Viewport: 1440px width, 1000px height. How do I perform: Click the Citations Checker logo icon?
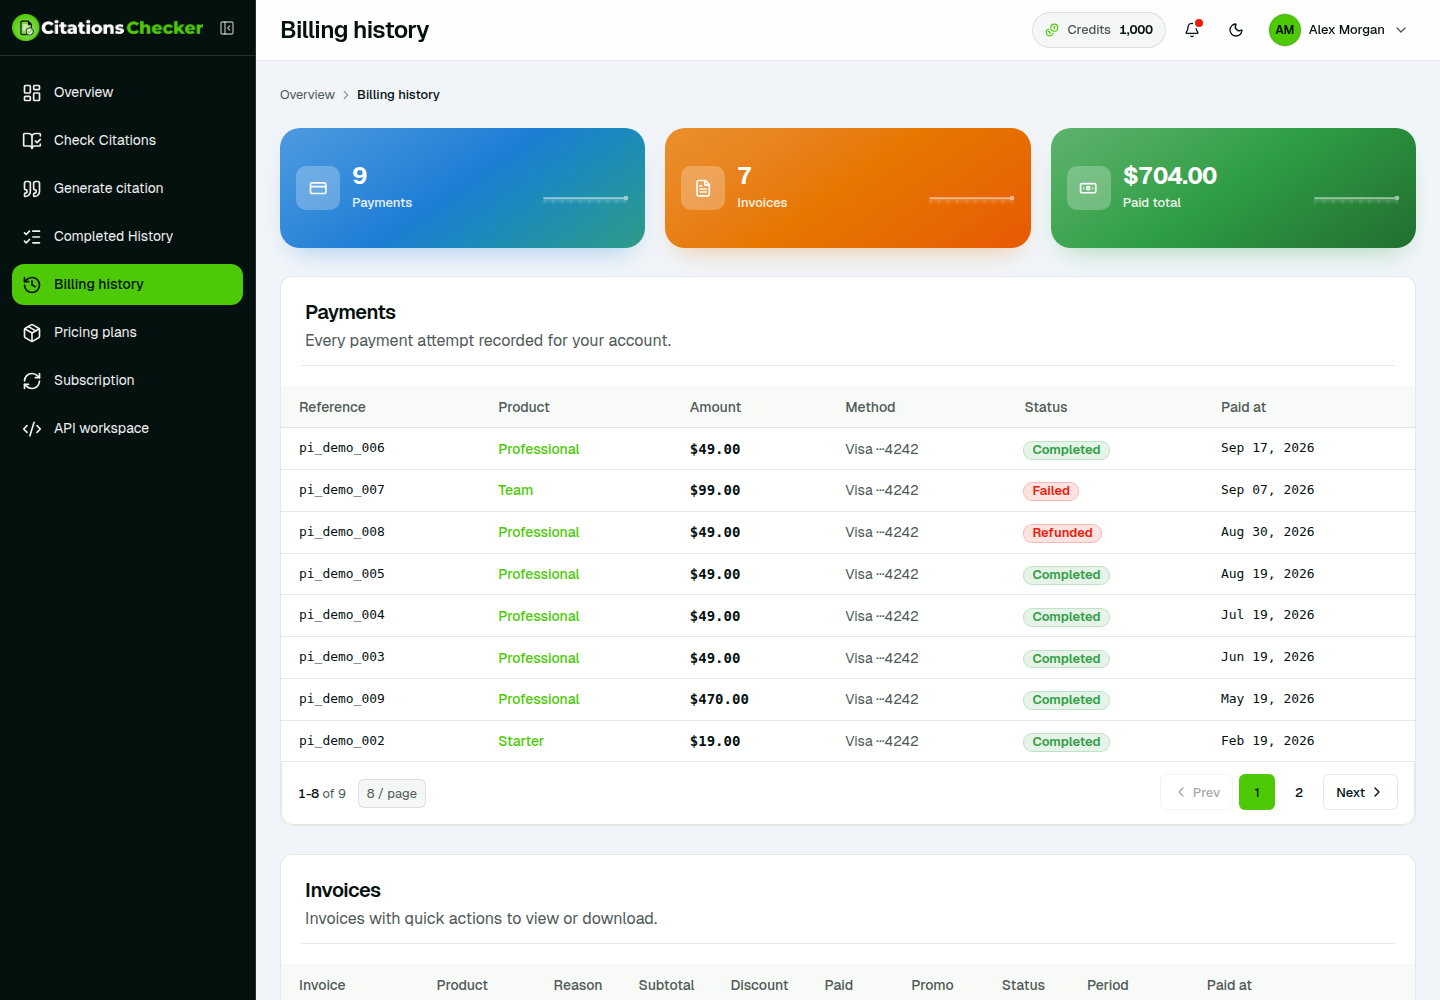pos(25,28)
